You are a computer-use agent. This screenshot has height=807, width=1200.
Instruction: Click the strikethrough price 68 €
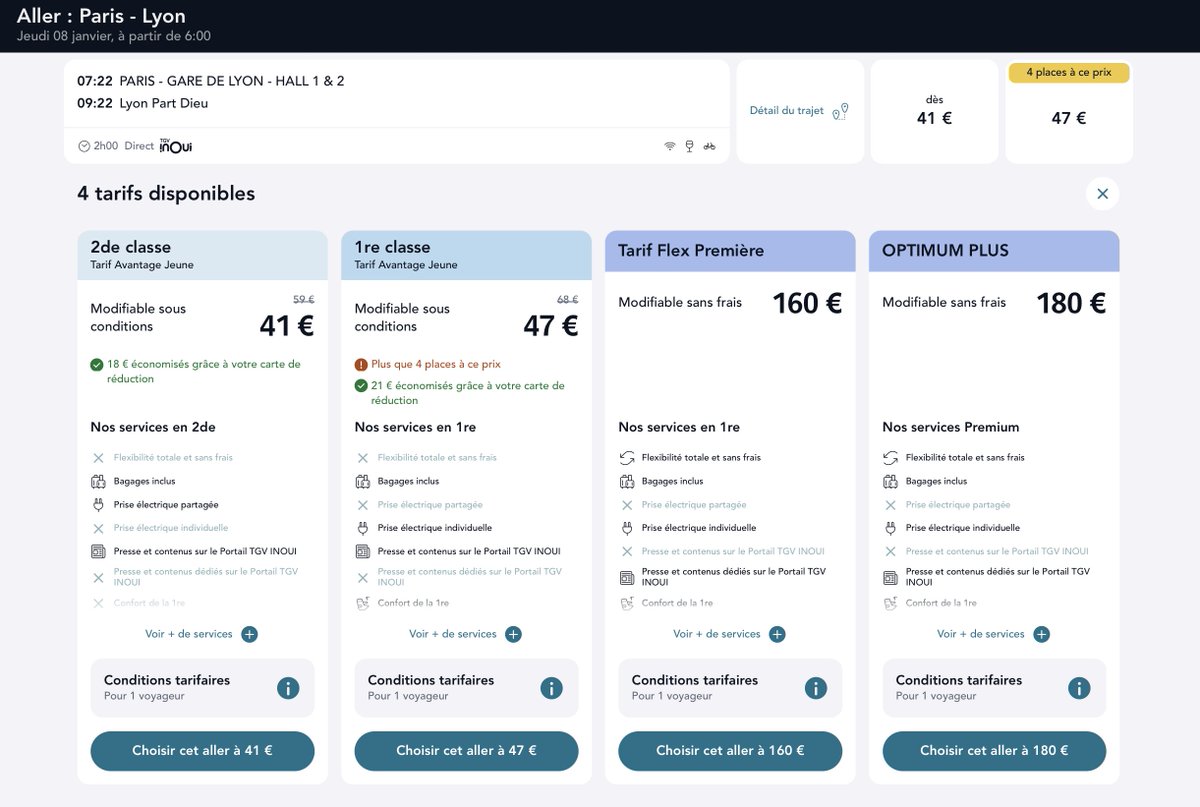[567, 299]
